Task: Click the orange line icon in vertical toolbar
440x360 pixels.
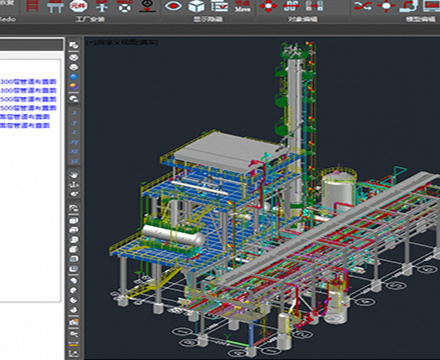Action: tap(74, 344)
